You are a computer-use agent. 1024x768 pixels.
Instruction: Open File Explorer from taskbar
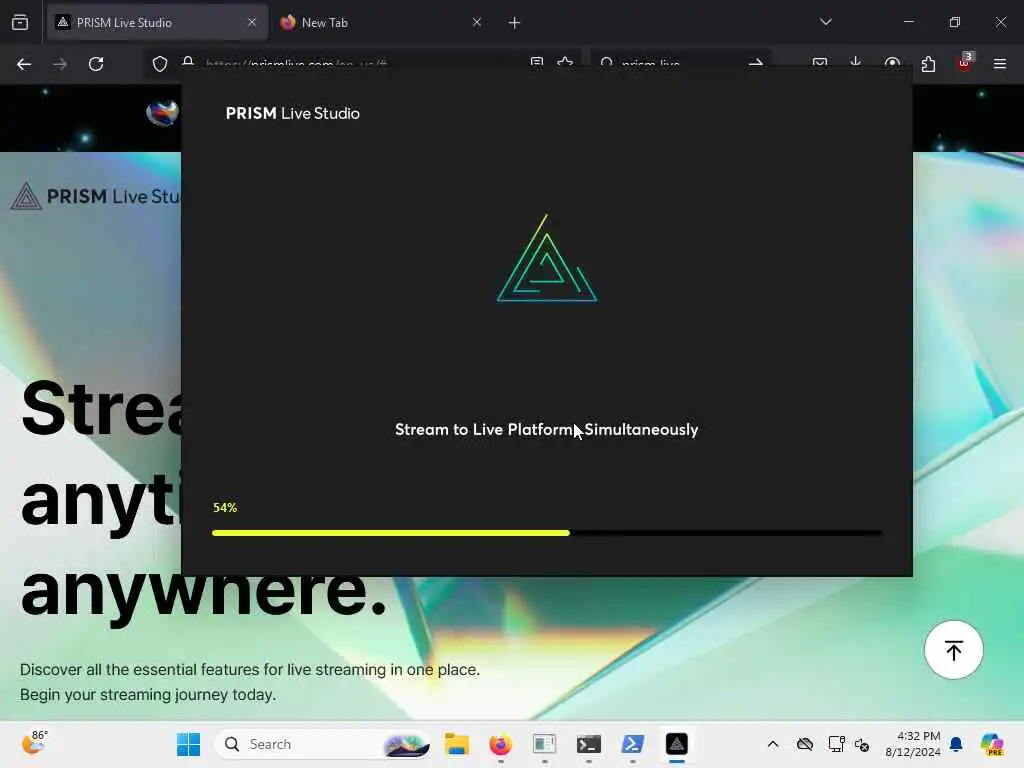456,744
